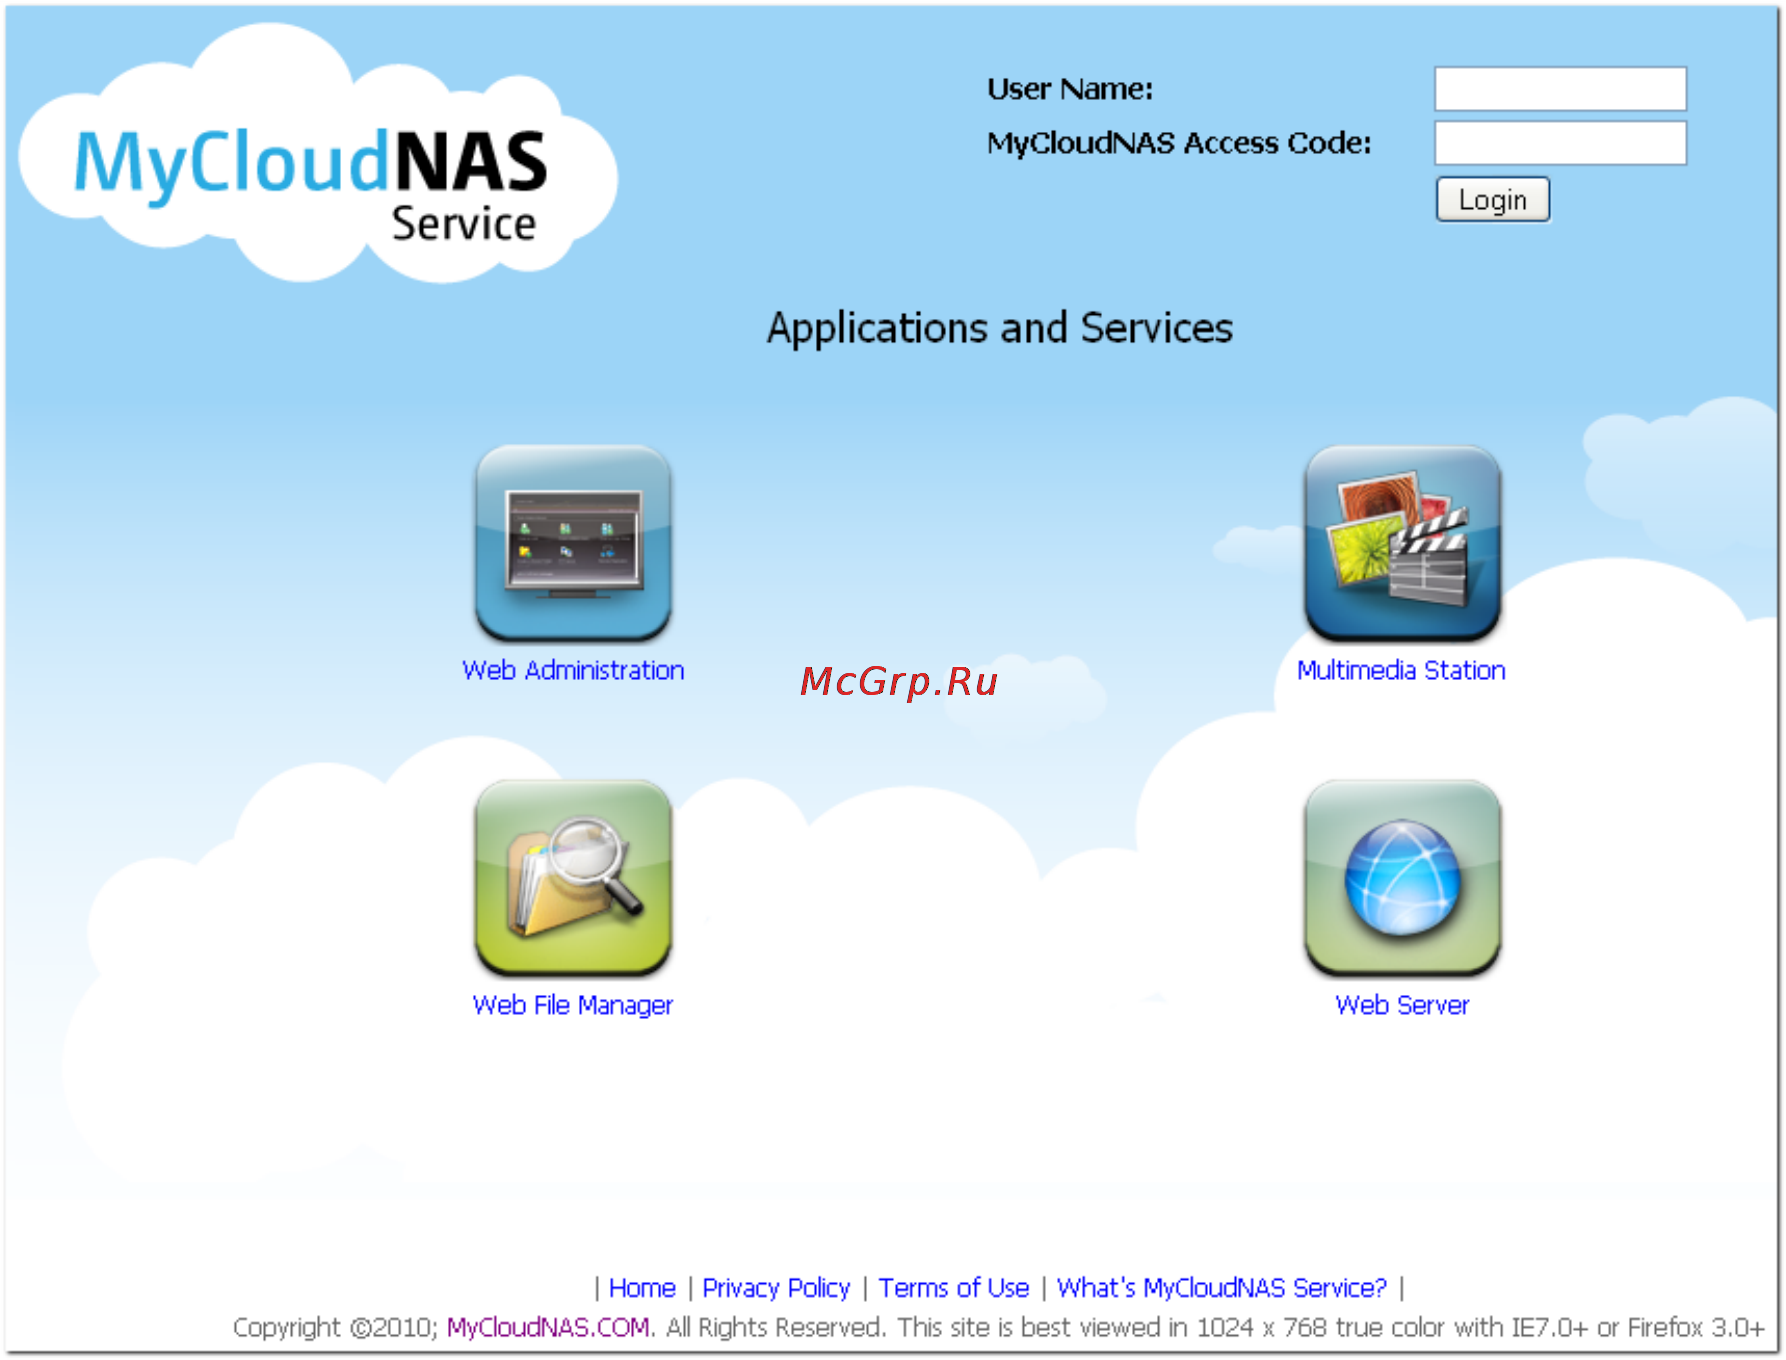The height and width of the screenshot is (1360, 1786).
Task: Click the Web File Manager text link
Action: pyautogui.click(x=573, y=1005)
